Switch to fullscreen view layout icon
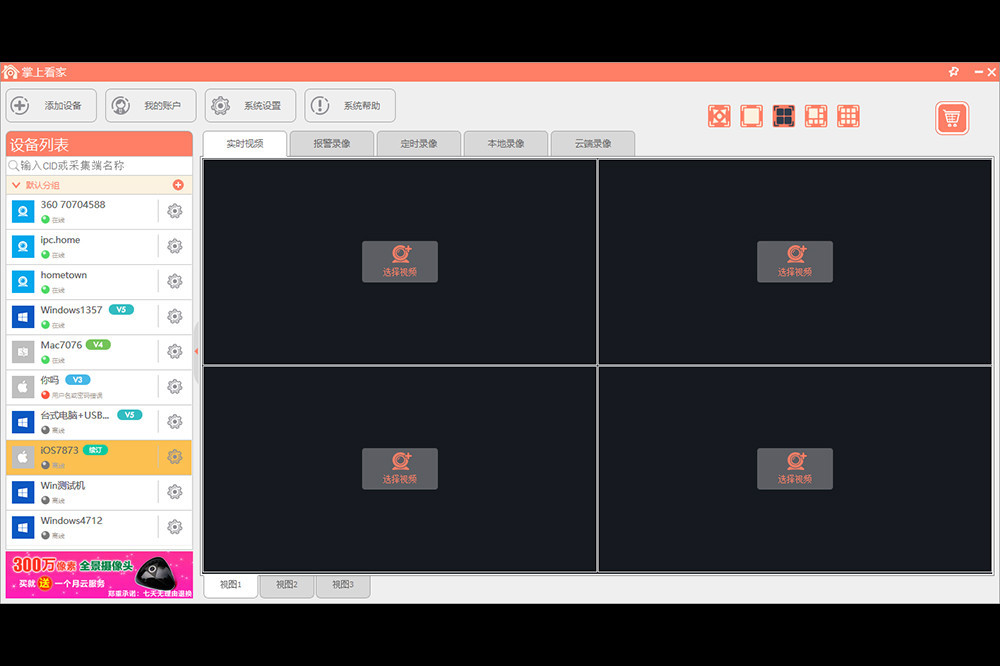 719,116
